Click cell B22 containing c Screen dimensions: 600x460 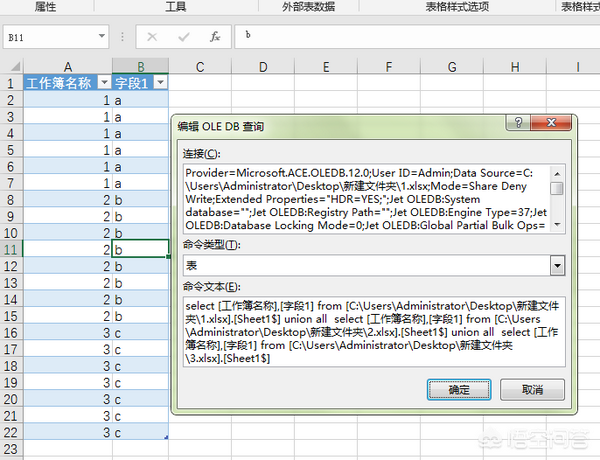tap(140, 432)
